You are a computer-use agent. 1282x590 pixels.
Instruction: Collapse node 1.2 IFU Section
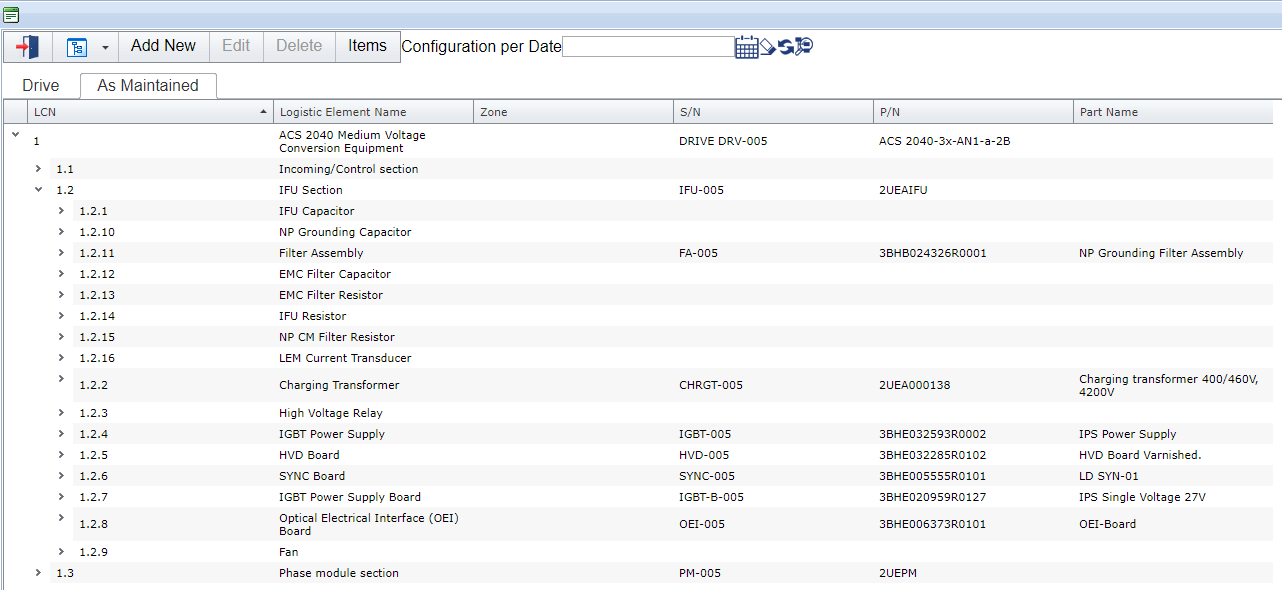38,189
